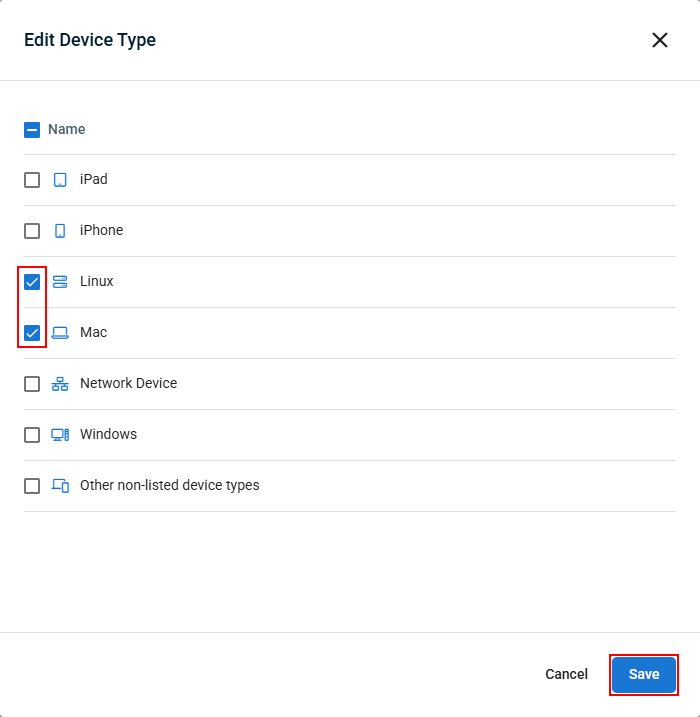Enable the iPad checkbox
This screenshot has height=717, width=700.
pyautogui.click(x=32, y=180)
